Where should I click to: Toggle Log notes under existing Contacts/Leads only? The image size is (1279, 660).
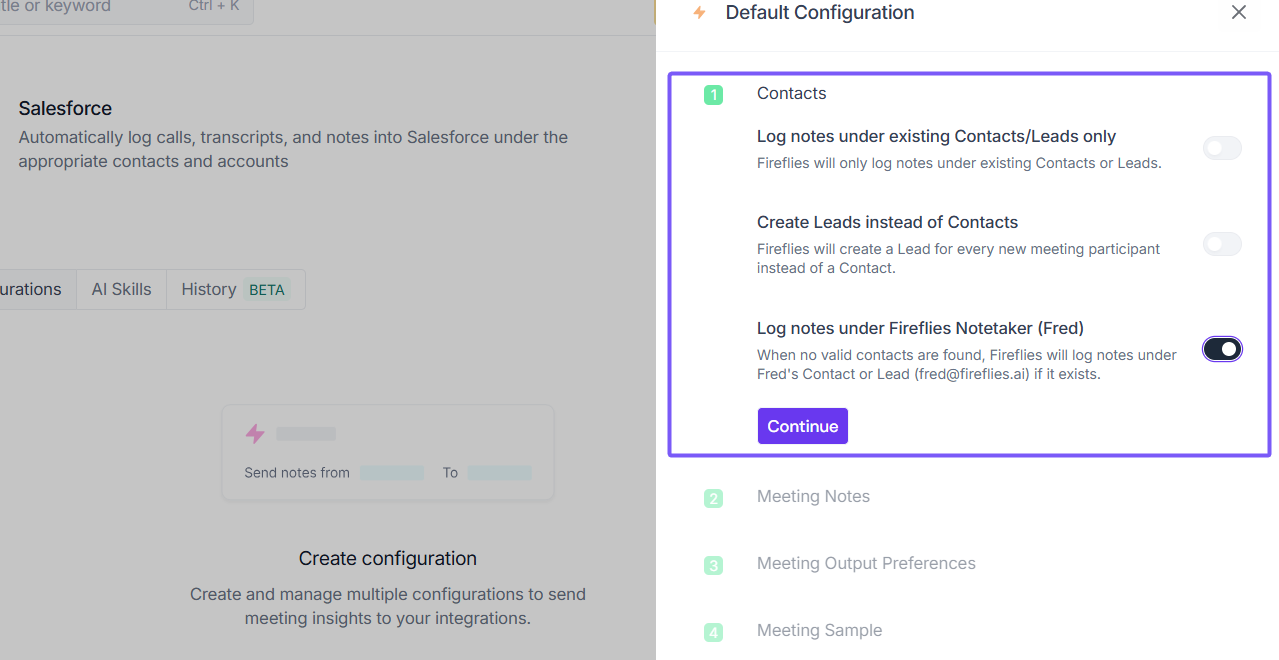(x=1222, y=148)
